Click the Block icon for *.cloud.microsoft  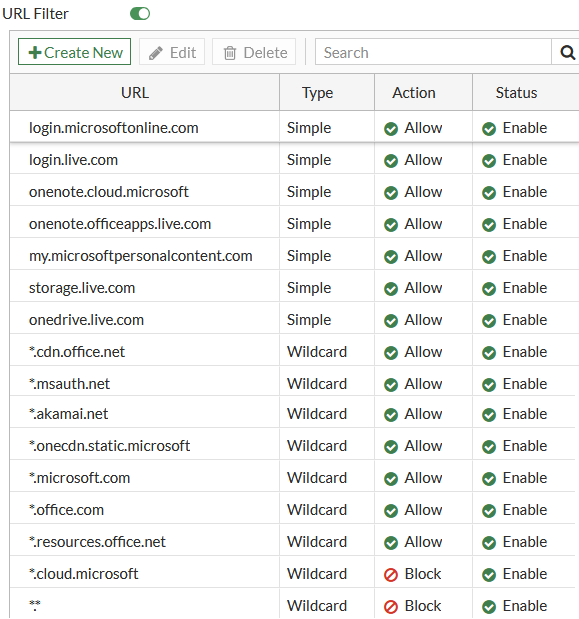click(391, 575)
